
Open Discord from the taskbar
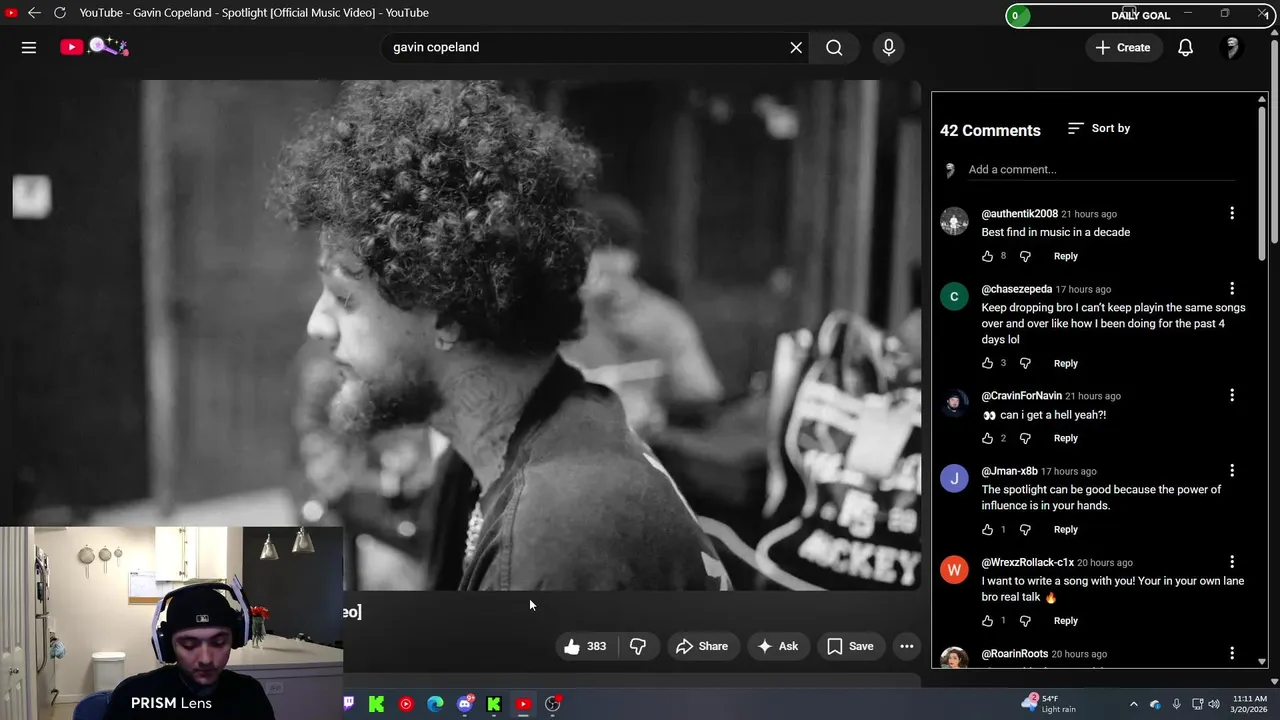coord(465,704)
